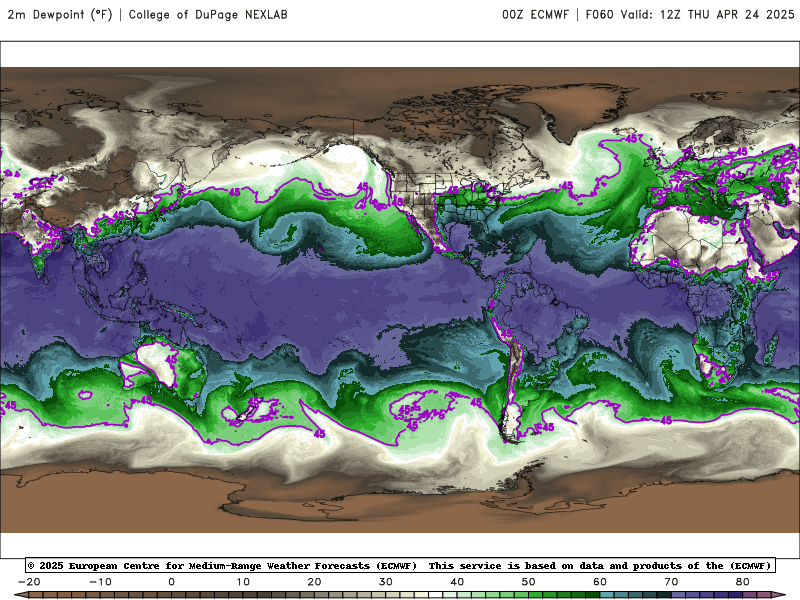Click the '2m Dewpoint (°F)' title text
The height and width of the screenshot is (600, 800).
coord(60,14)
